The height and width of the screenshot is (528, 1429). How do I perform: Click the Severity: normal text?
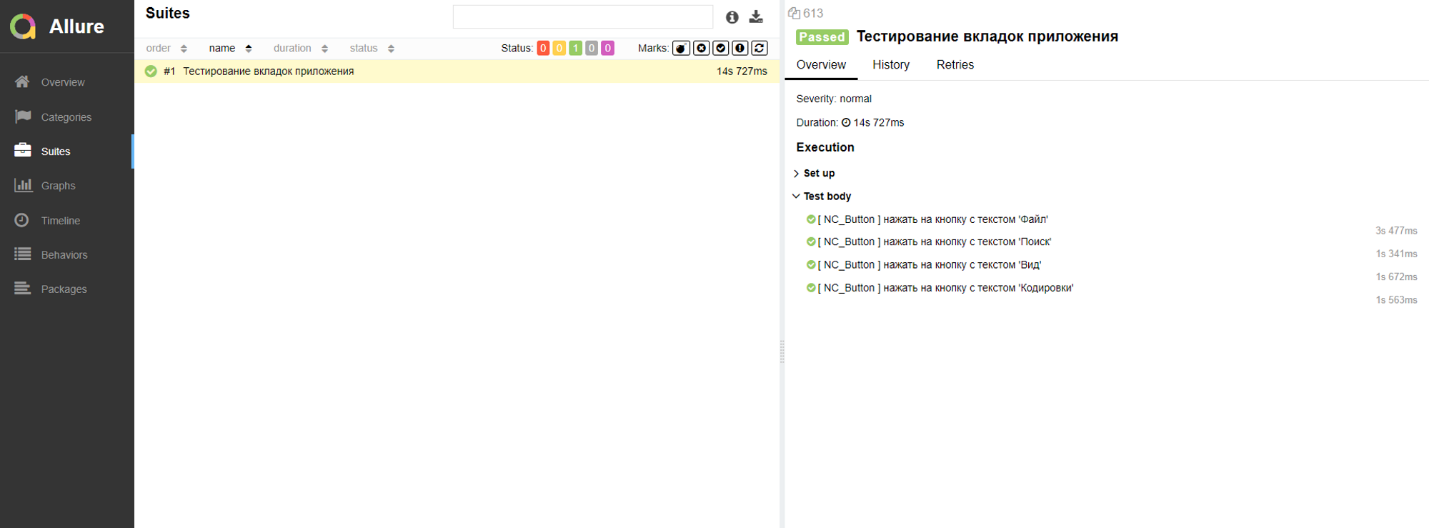coord(834,99)
